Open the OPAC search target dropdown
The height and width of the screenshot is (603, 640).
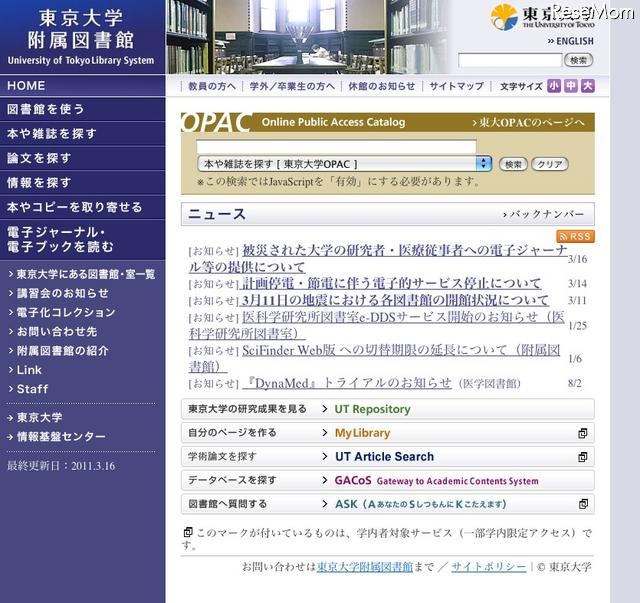[344, 164]
